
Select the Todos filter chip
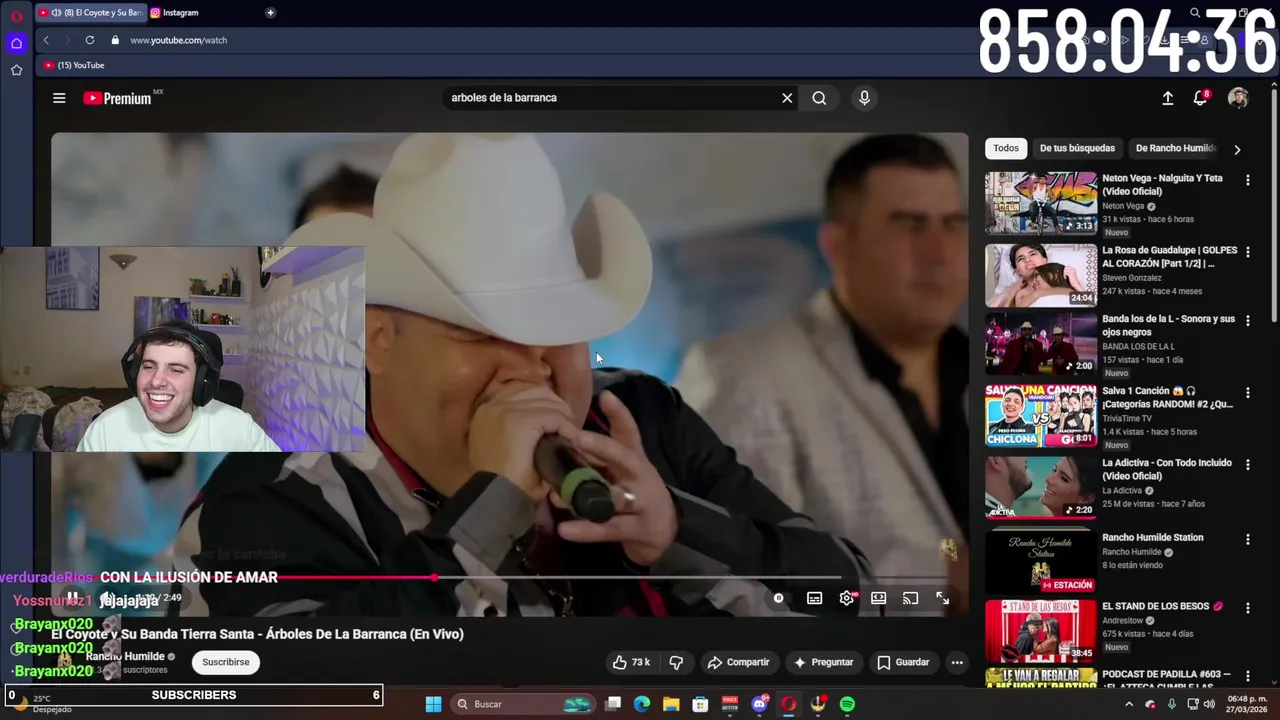pyautogui.click(x=1006, y=148)
